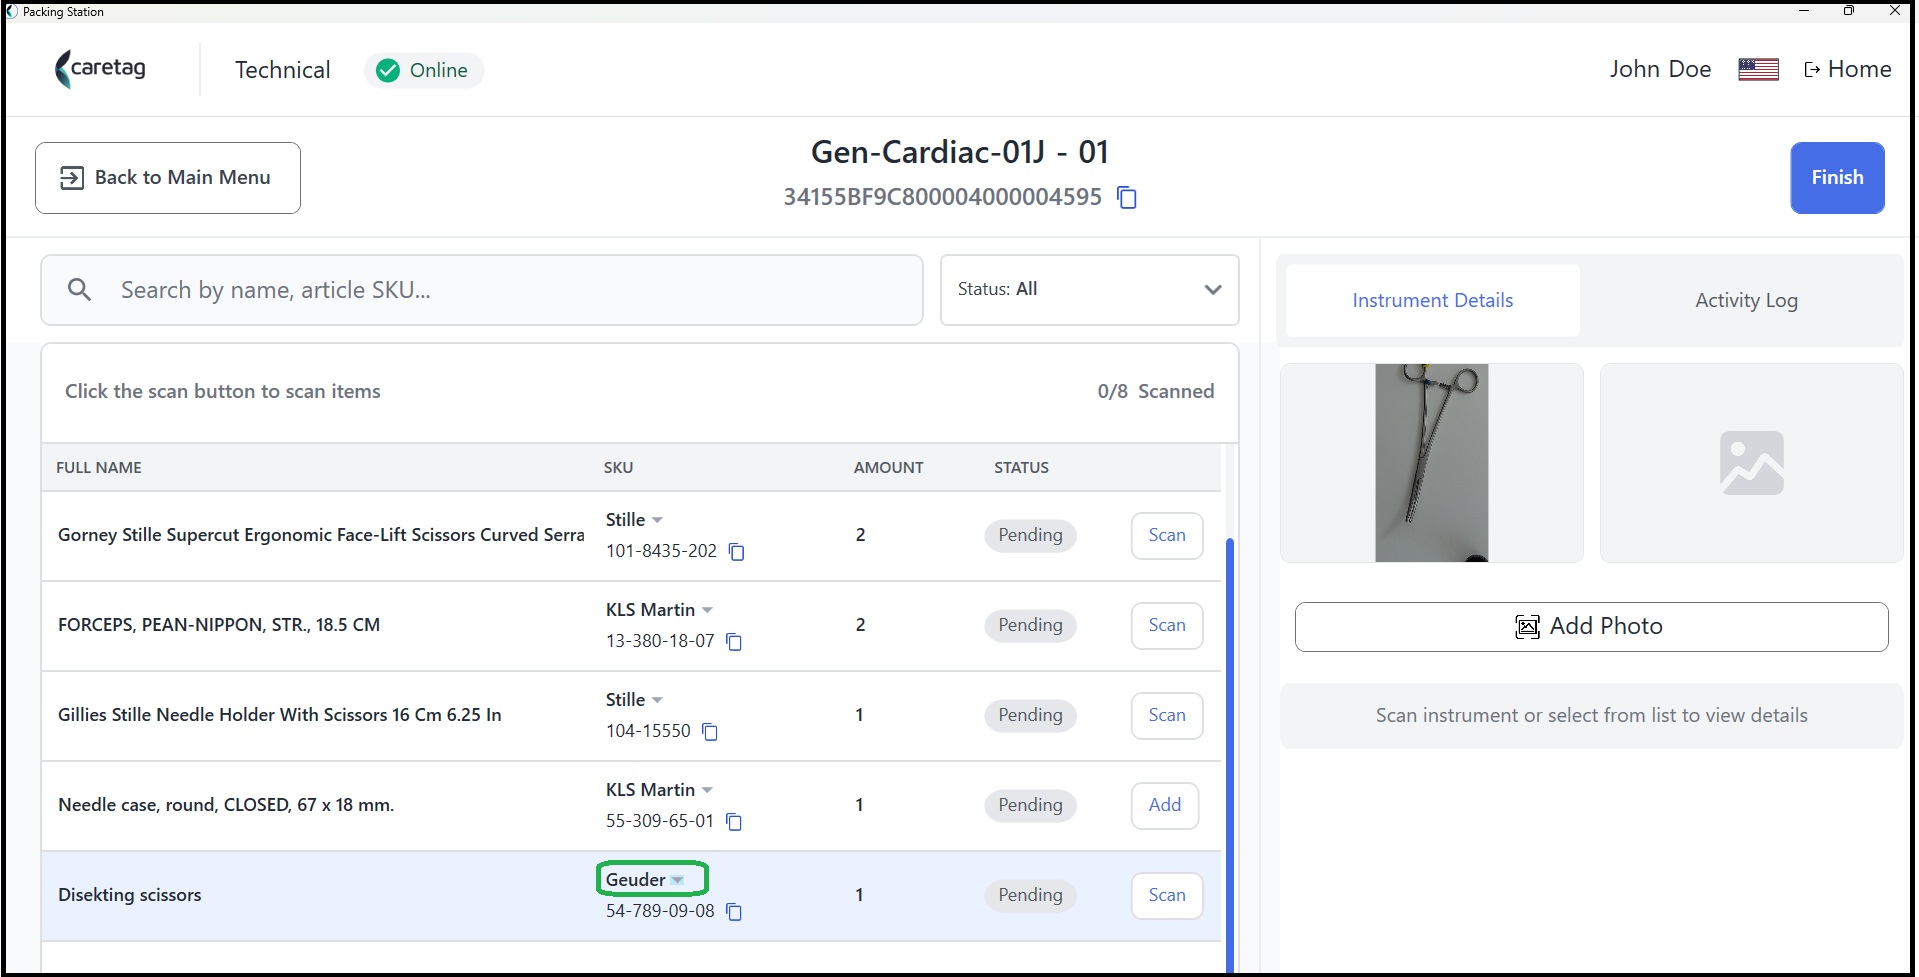Click the Pending status of Needle case
This screenshot has width=1919, height=977.
point(1030,805)
